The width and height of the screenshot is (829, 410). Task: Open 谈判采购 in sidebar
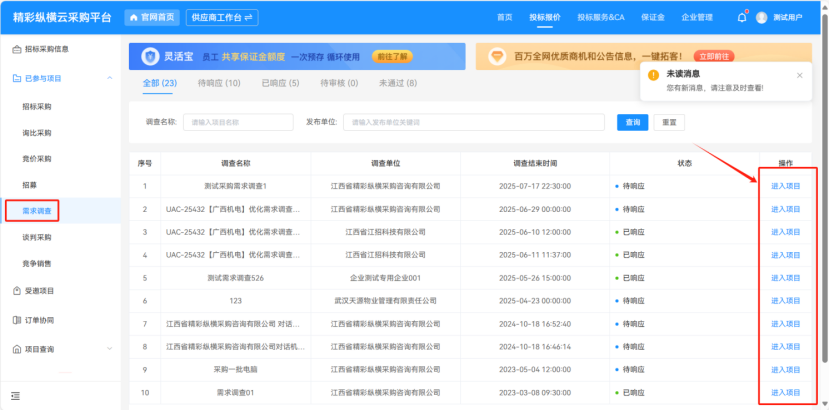tap(36, 237)
